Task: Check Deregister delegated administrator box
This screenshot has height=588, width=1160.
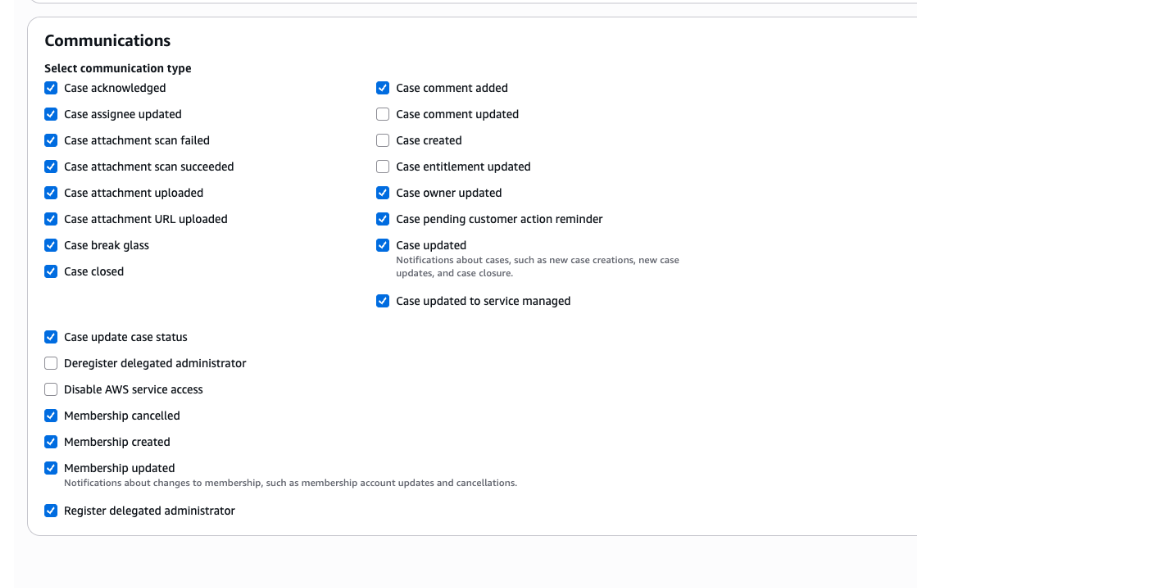Action: point(51,363)
